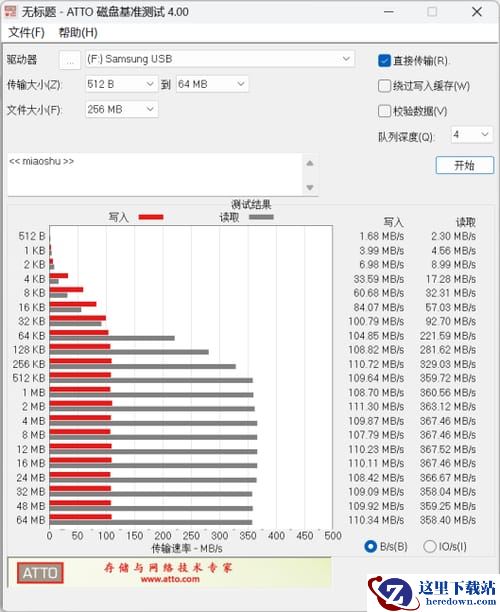Expand the Samsung USB drive dropdown
The width and height of the screenshot is (500, 612).
(x=220, y=59)
